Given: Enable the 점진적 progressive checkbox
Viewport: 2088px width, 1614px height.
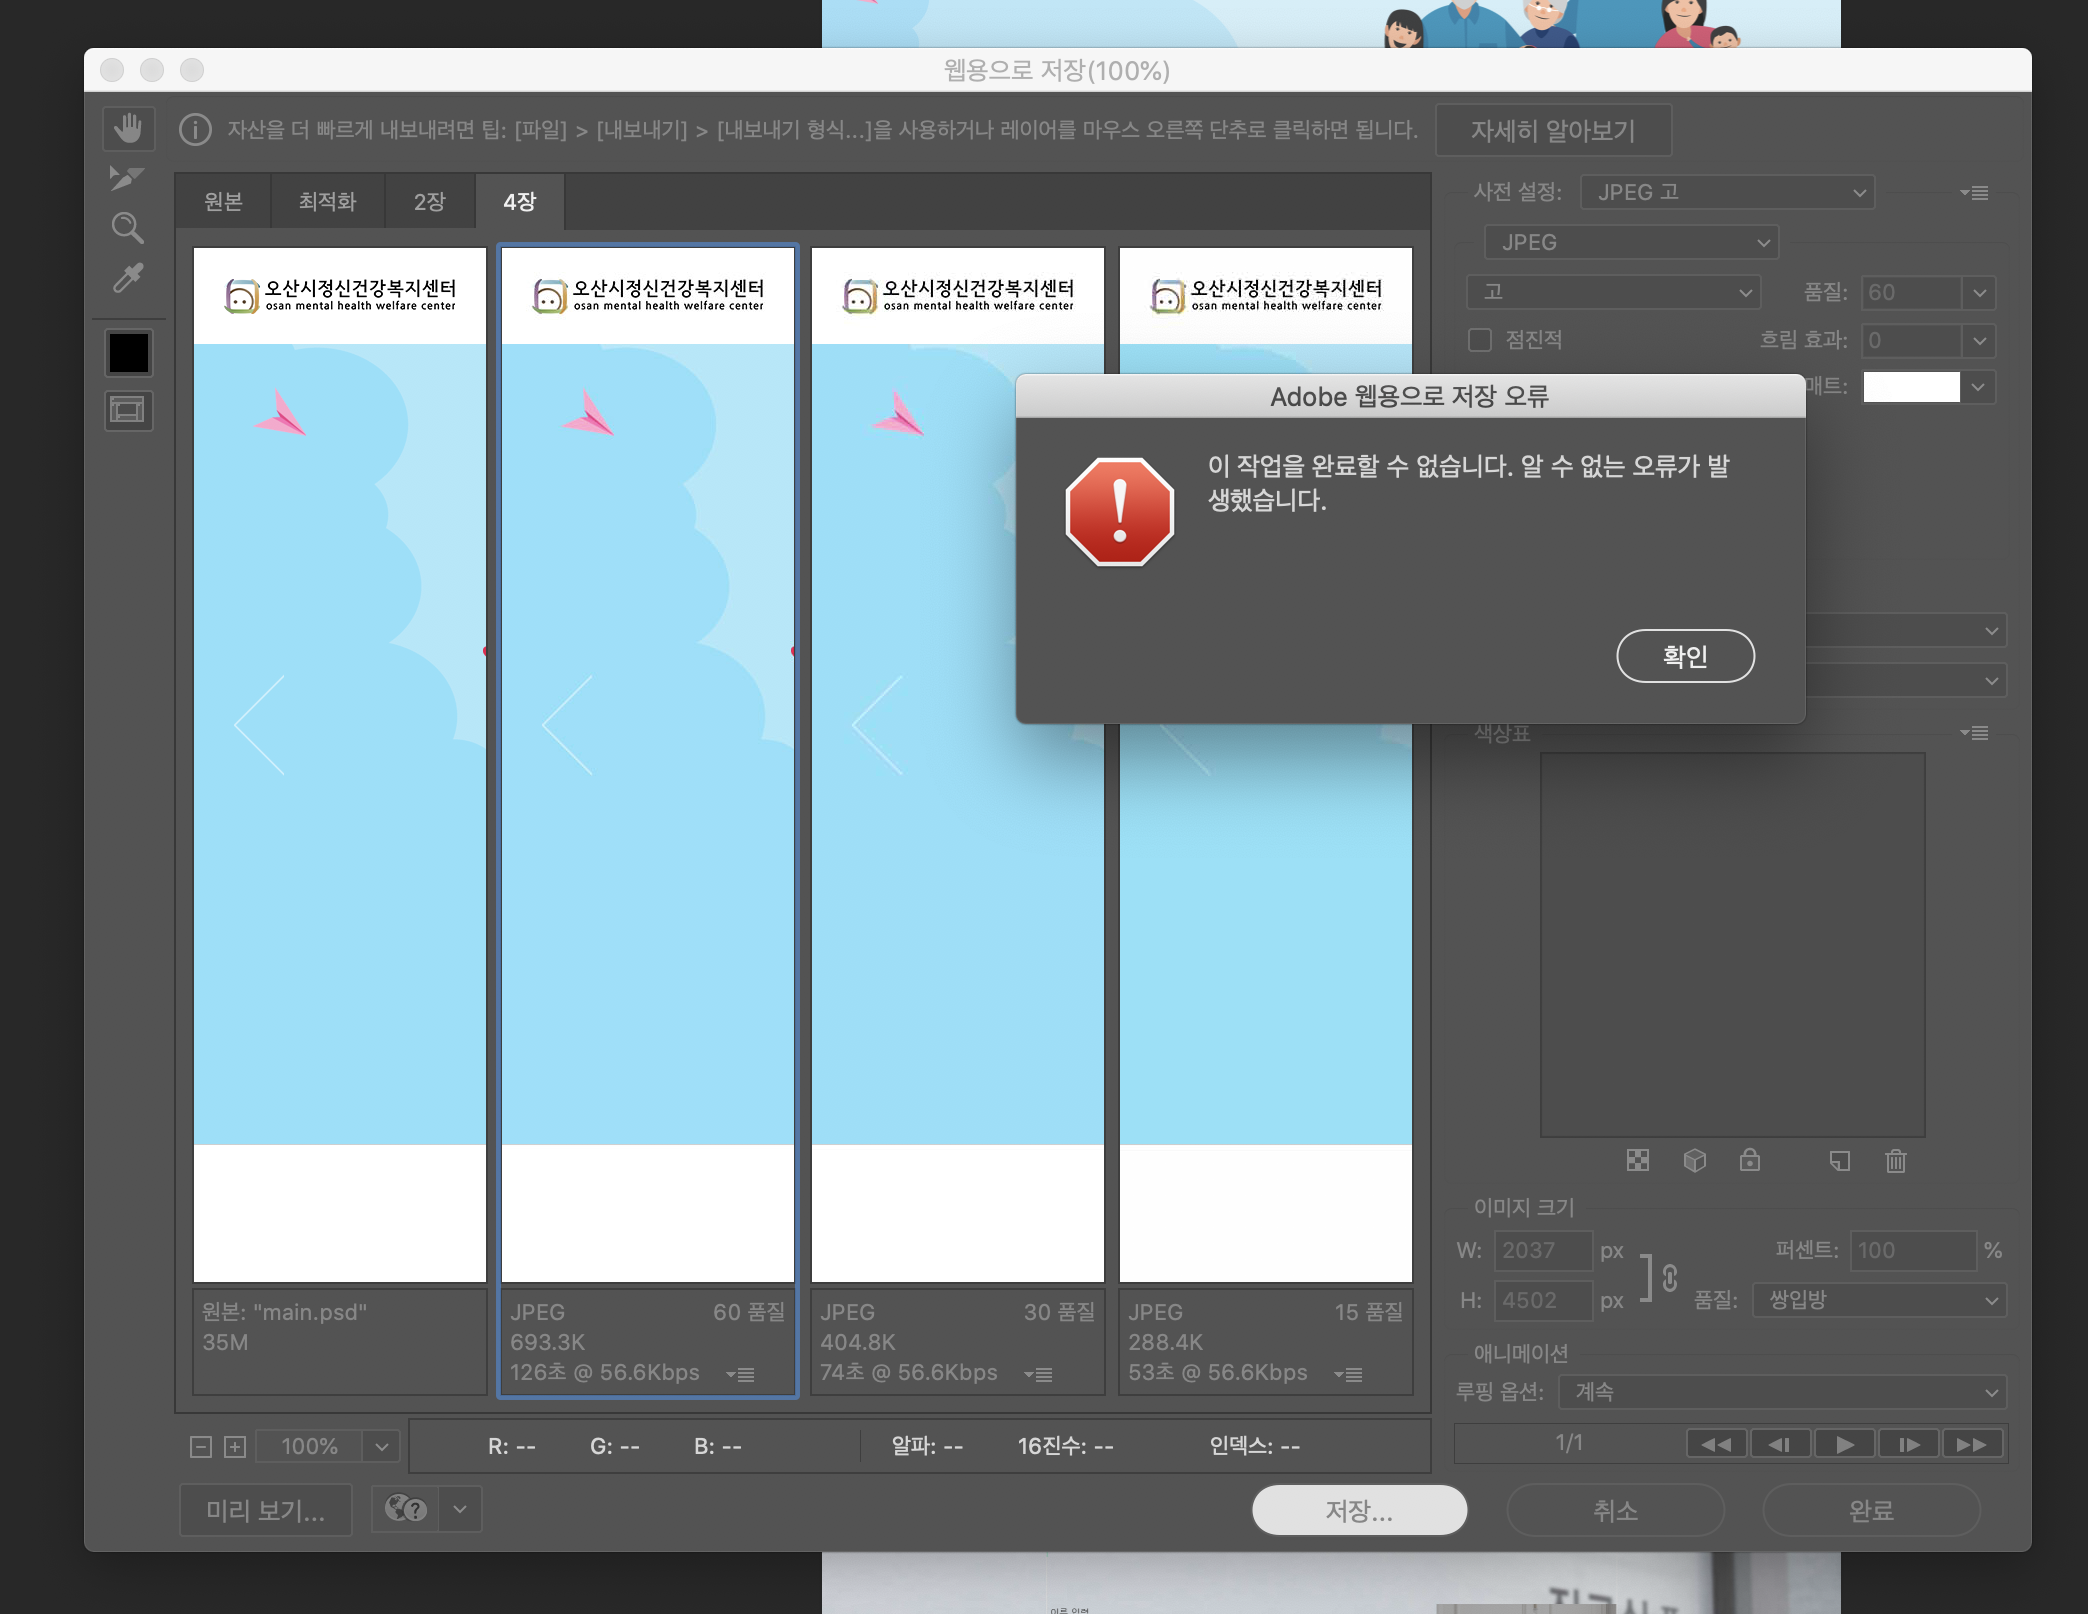Looking at the screenshot, I should pos(1480,340).
